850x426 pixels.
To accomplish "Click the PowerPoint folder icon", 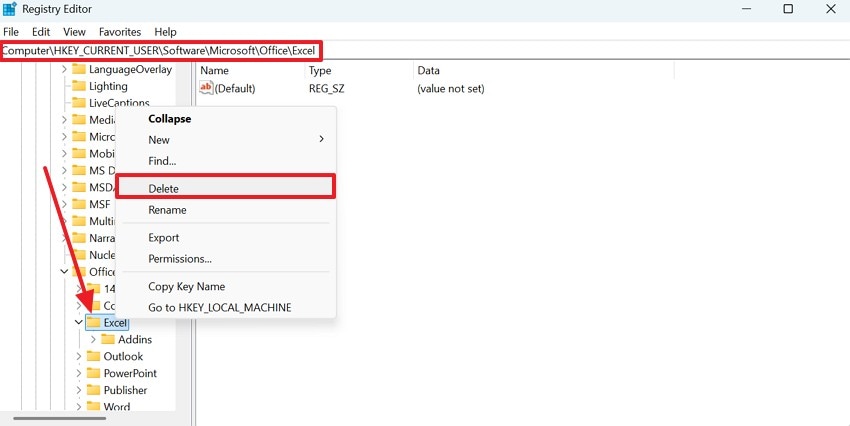I will click(x=94, y=373).
